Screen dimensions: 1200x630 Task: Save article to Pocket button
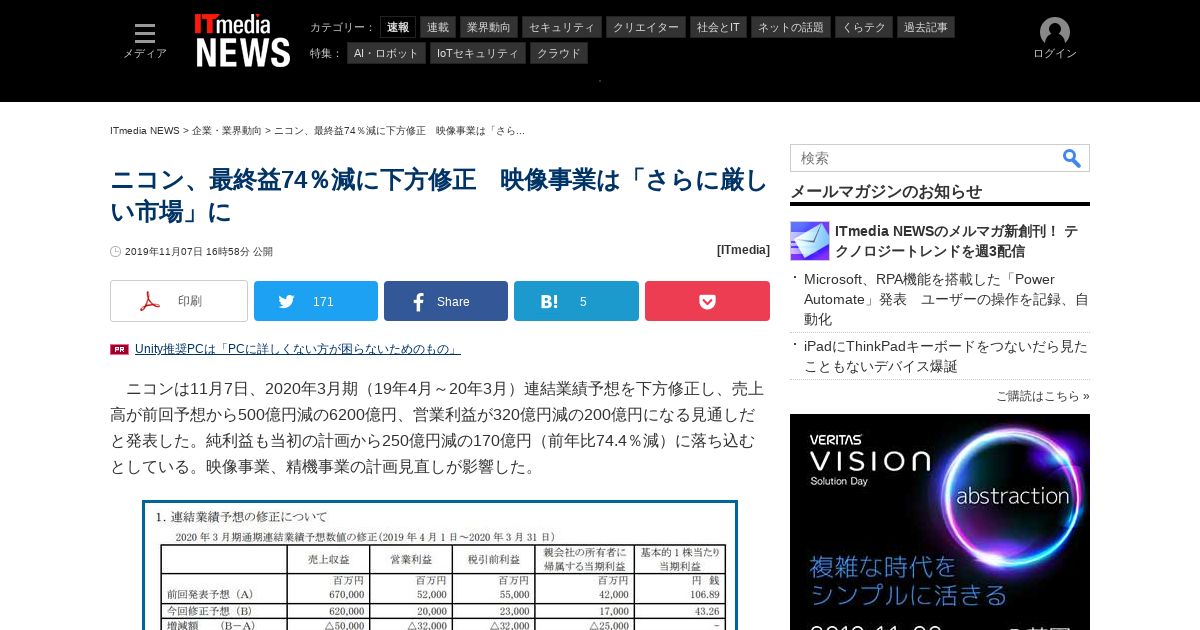(707, 301)
